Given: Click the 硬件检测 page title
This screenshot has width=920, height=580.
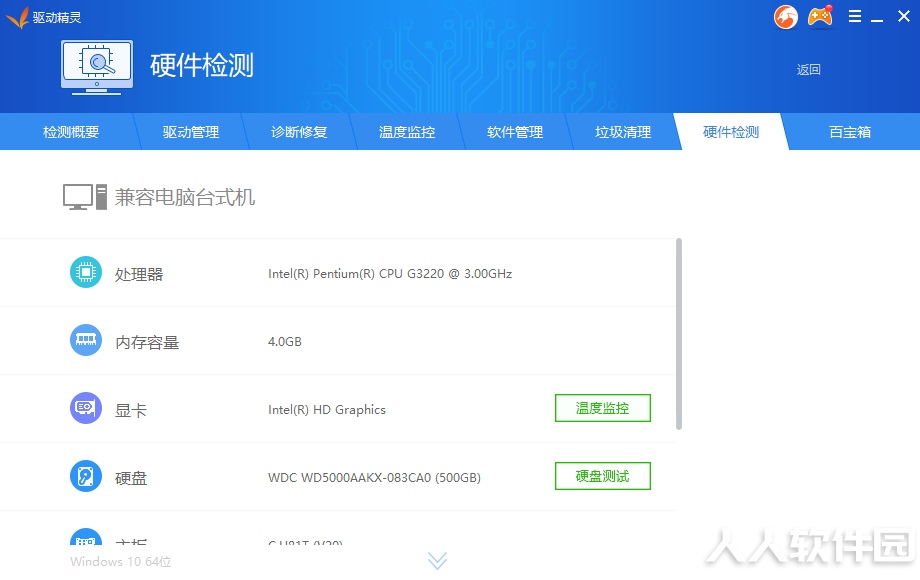Looking at the screenshot, I should [x=202, y=65].
